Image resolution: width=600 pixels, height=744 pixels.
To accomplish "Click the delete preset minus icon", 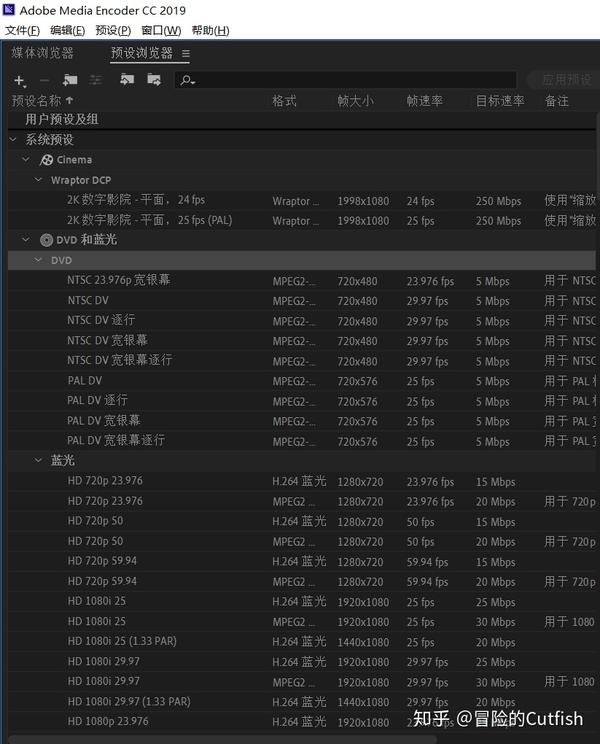I will point(45,80).
